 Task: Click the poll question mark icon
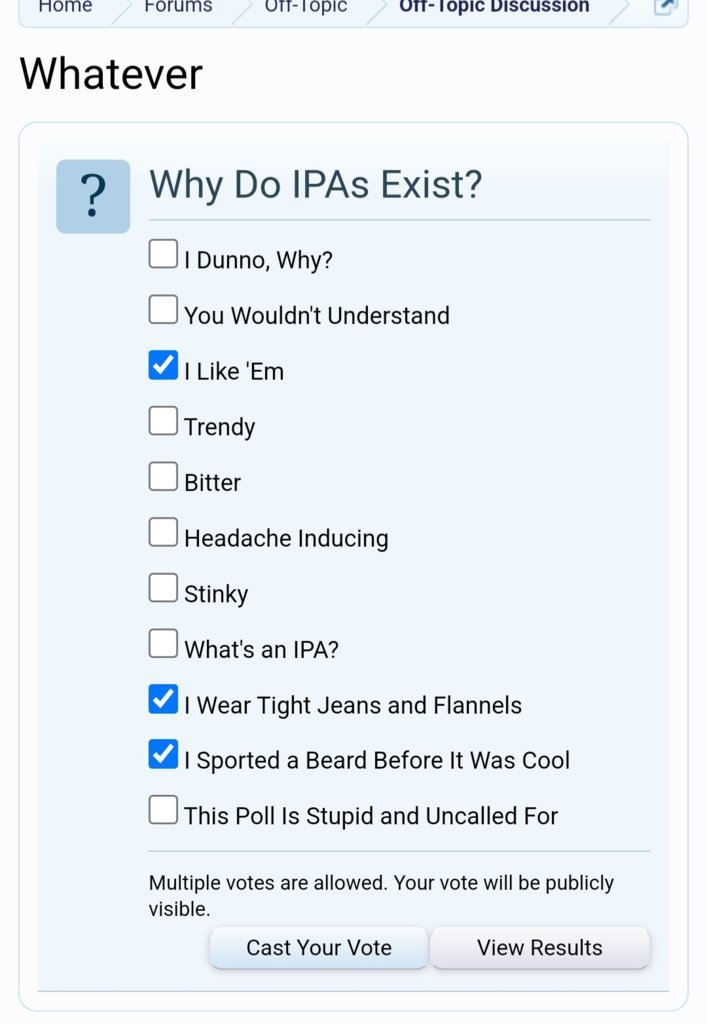(x=93, y=197)
